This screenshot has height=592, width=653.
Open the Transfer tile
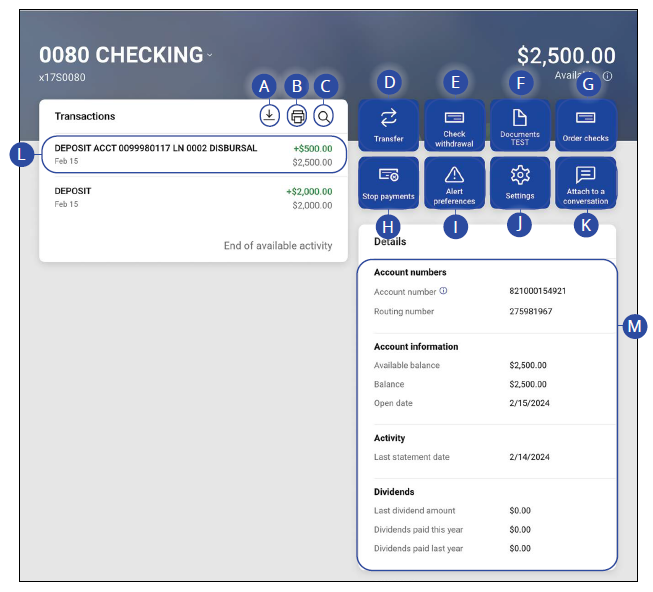point(389,125)
